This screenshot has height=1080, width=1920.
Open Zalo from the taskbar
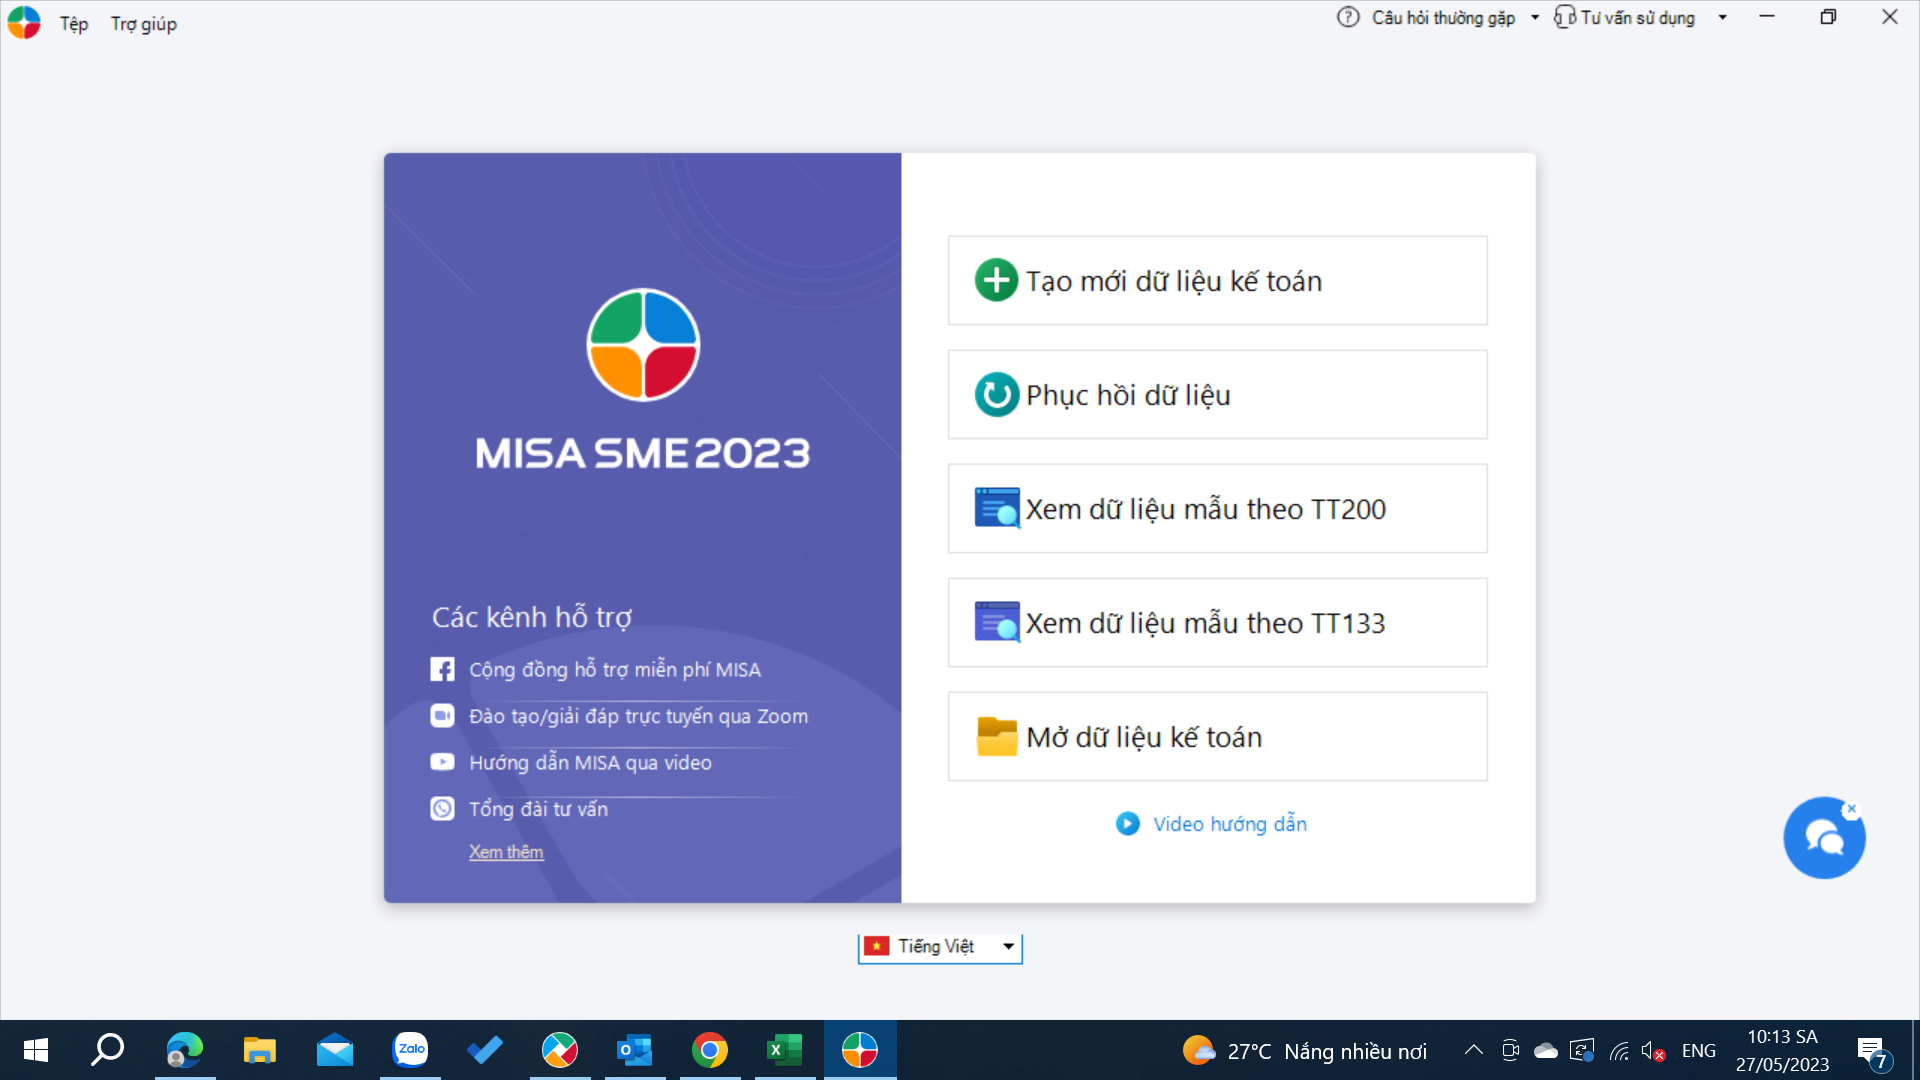tap(410, 1050)
